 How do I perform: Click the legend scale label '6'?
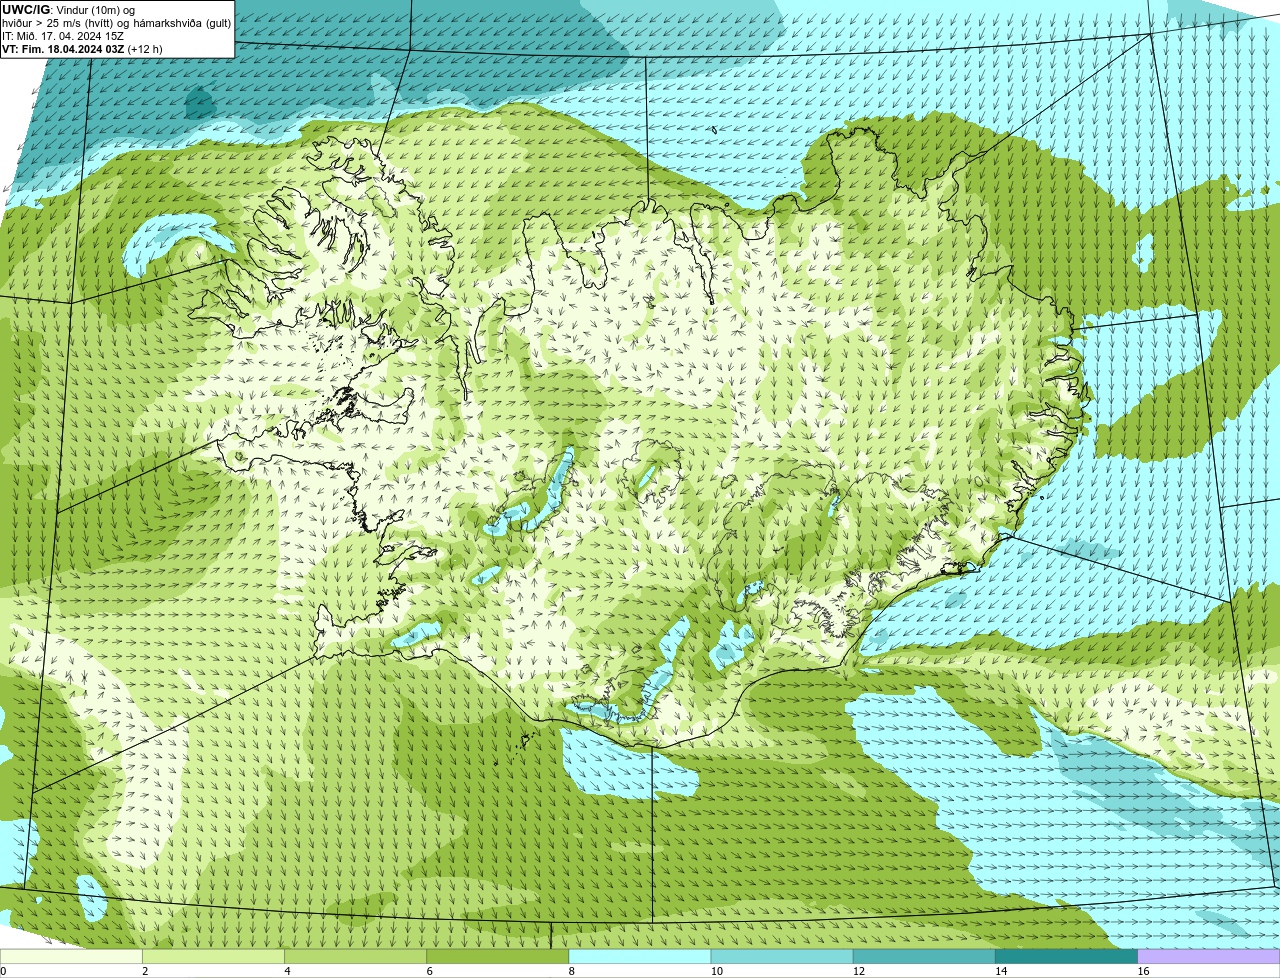429,971
